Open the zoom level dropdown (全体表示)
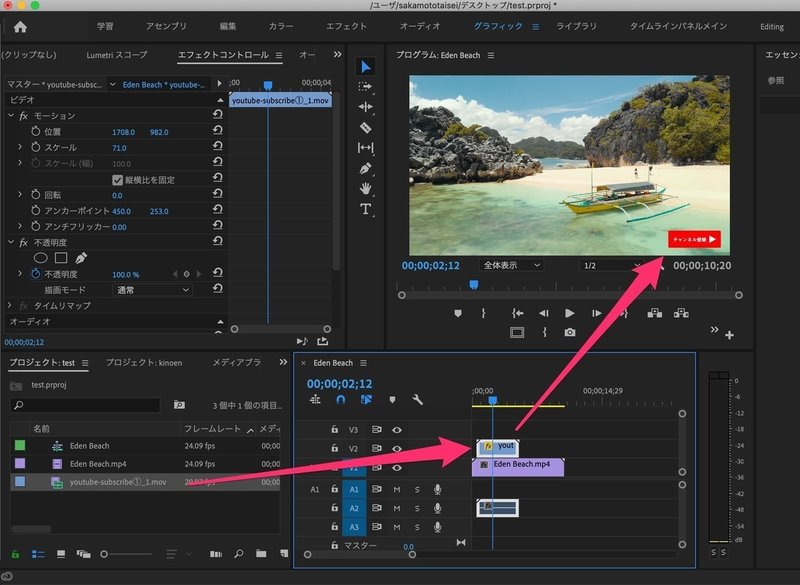 512,265
